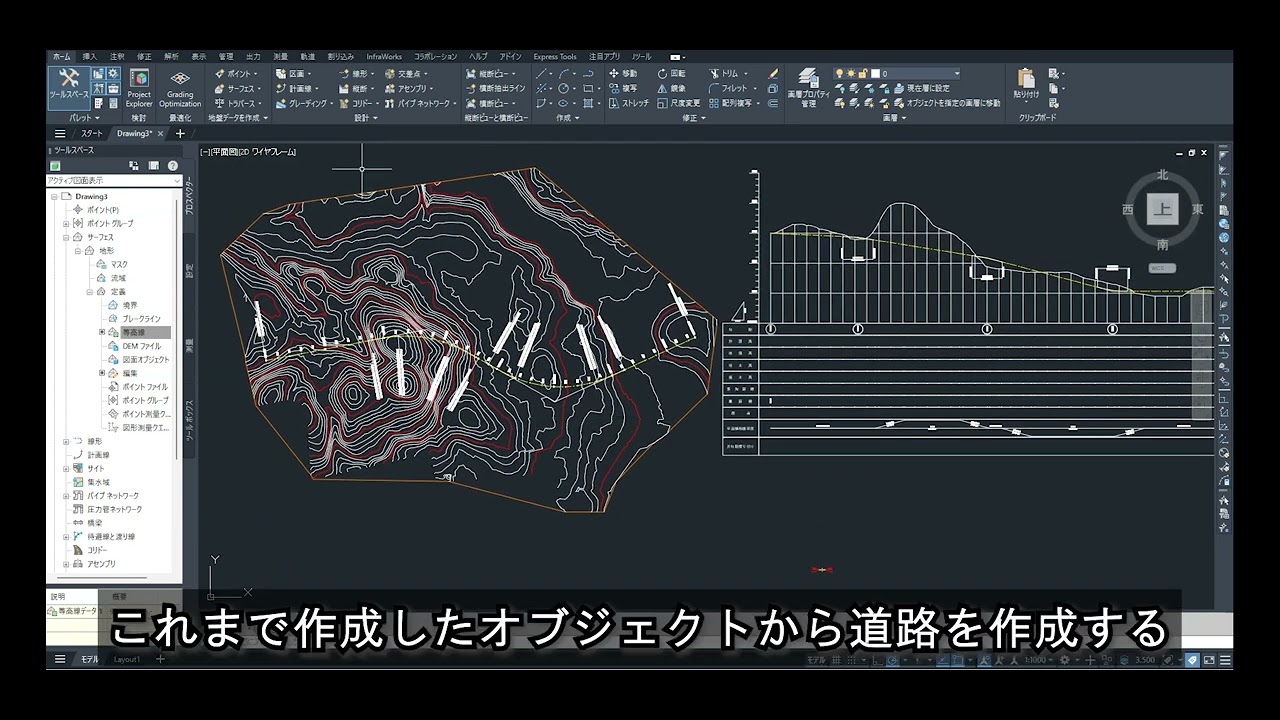Expand the ポイント グループ tree node
The width and height of the screenshot is (1280, 720).
(x=66, y=223)
